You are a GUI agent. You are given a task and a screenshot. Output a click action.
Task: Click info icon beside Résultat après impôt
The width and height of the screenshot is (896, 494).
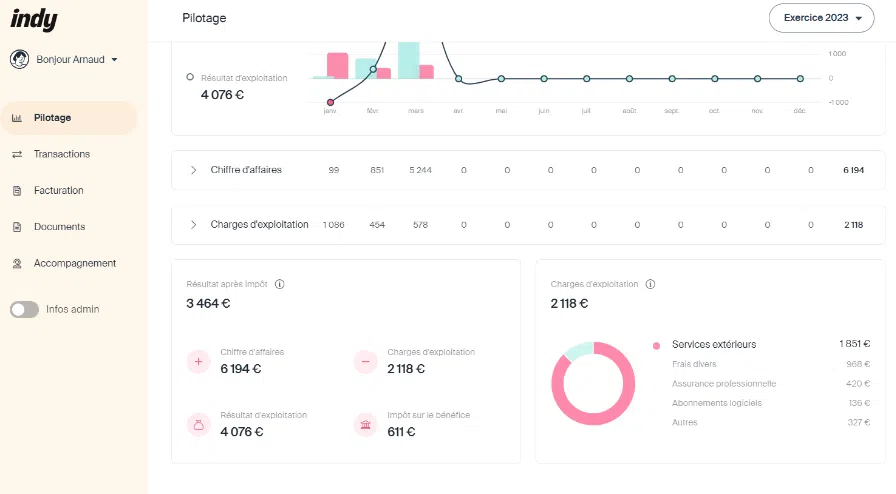click(279, 284)
